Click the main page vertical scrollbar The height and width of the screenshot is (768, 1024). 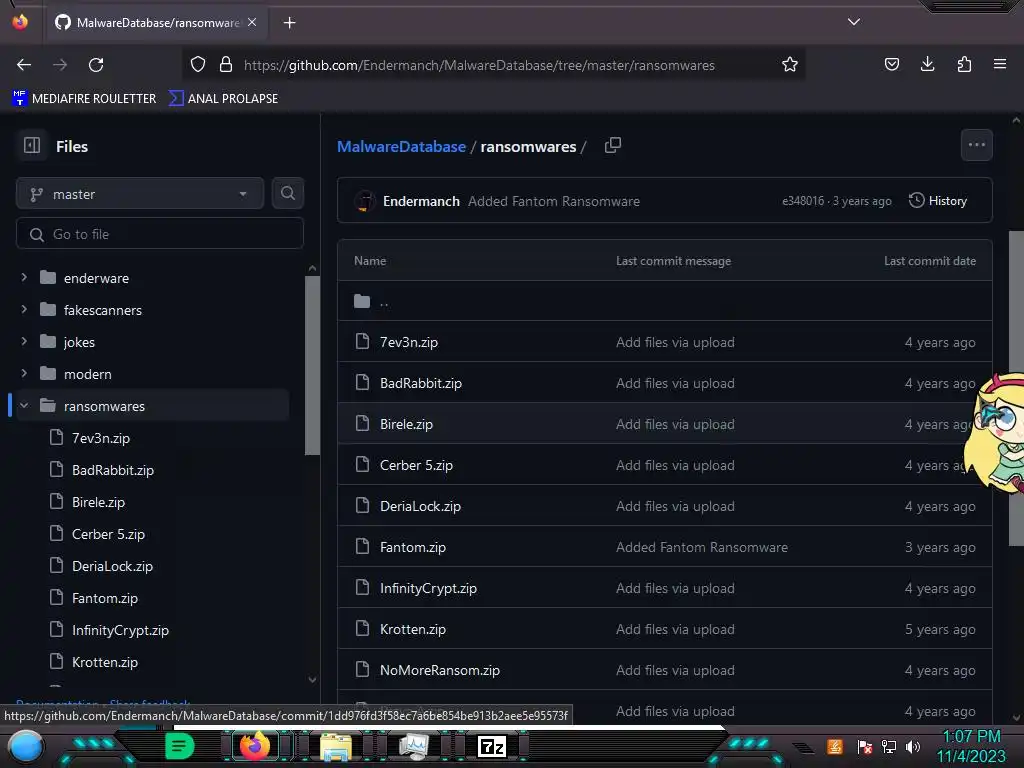coord(1016,388)
